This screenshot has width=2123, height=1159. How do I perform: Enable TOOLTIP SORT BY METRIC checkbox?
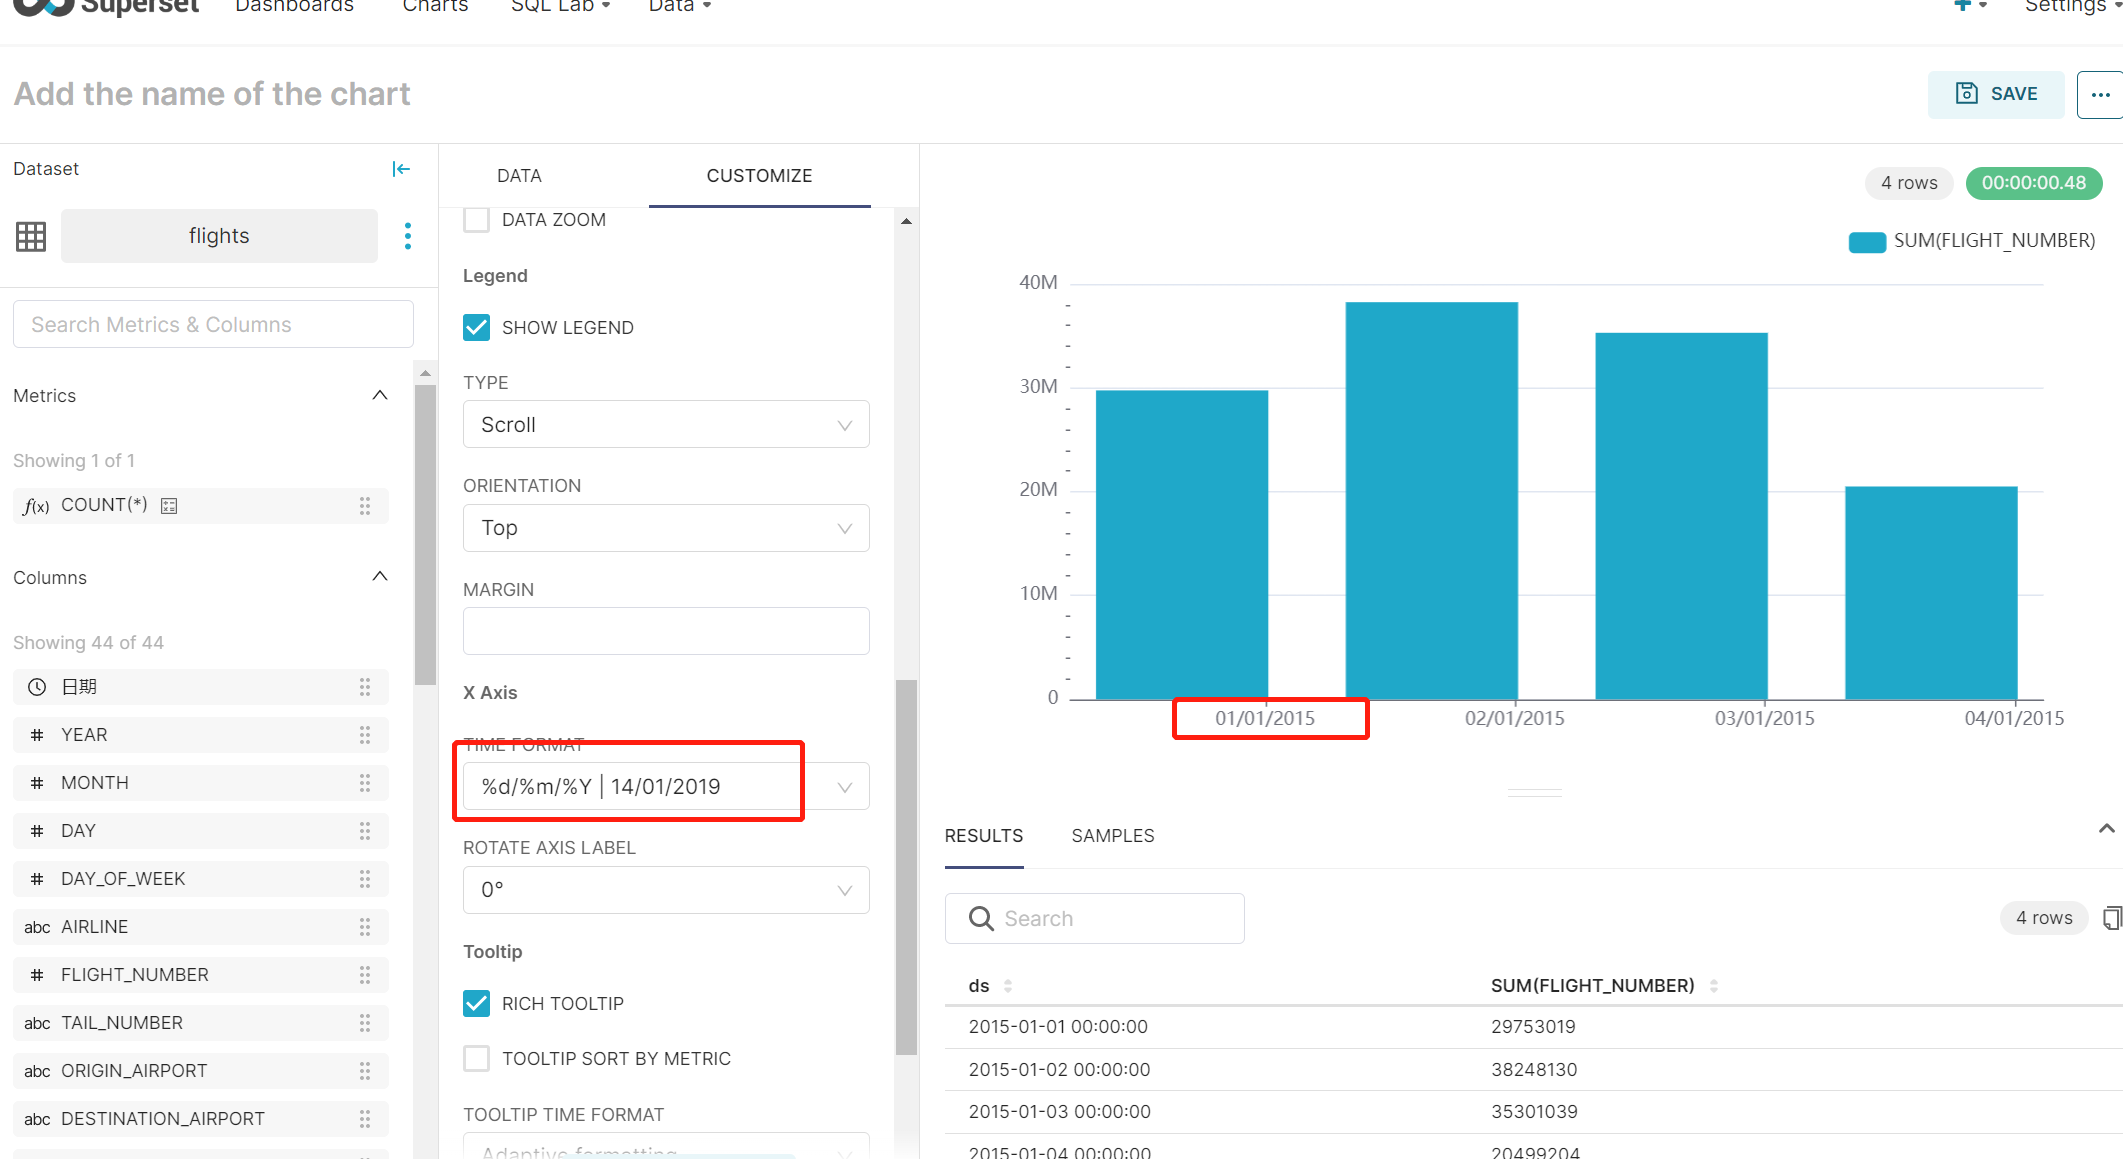click(x=477, y=1058)
